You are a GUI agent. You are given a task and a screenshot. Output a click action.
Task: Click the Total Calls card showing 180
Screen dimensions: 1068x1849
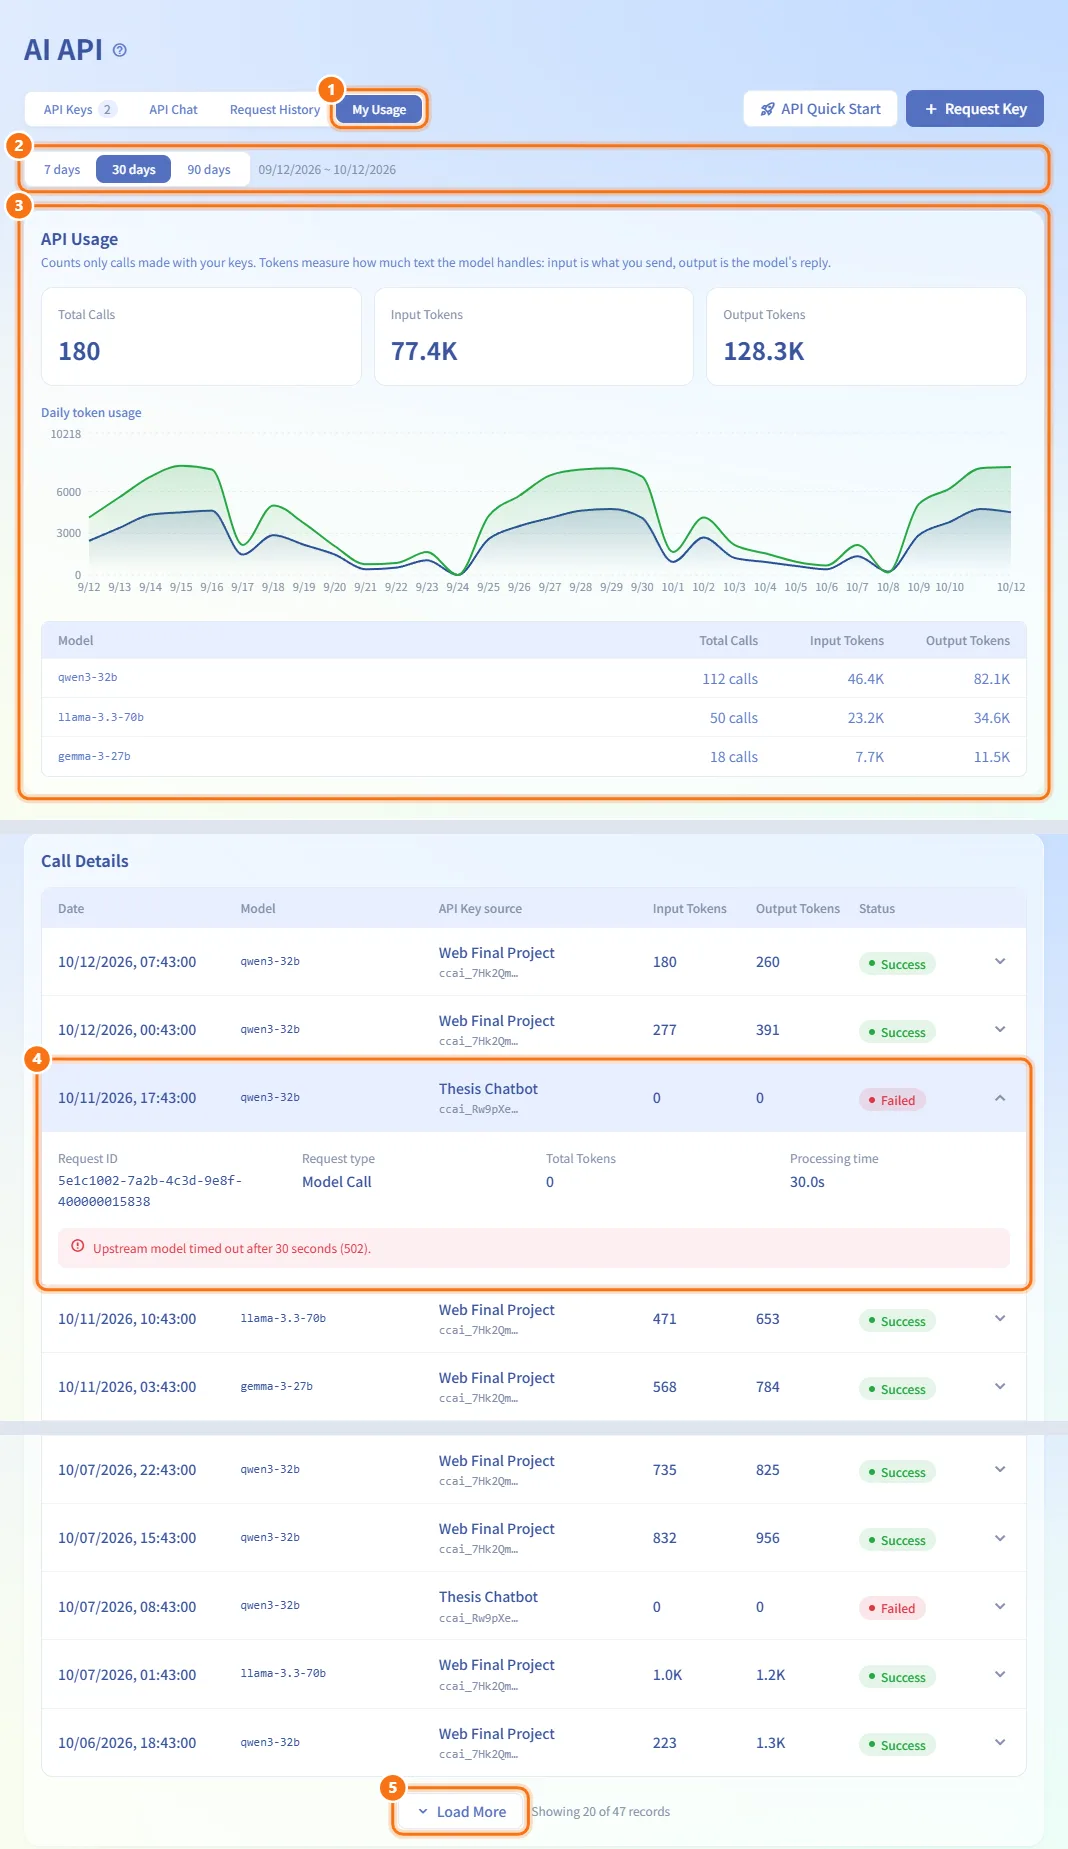tap(201, 336)
